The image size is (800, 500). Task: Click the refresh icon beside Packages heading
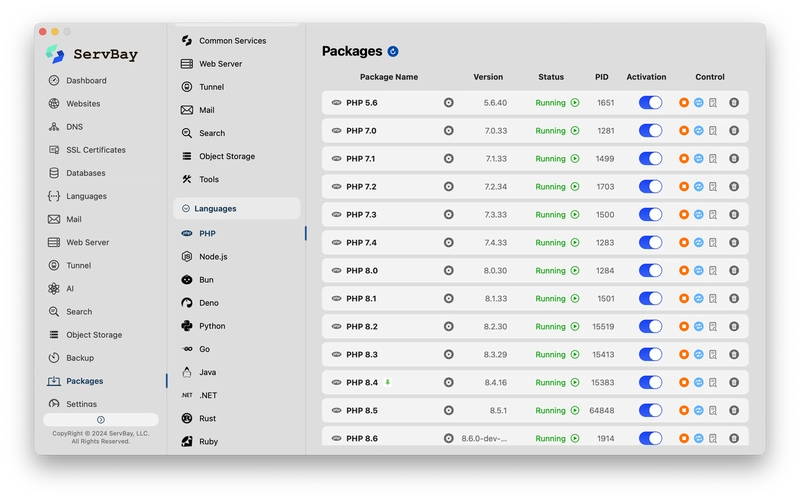click(393, 51)
